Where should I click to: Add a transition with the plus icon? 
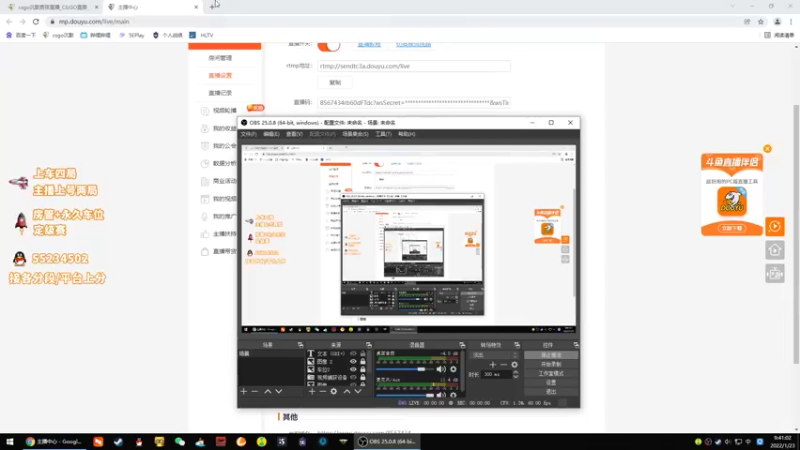pyautogui.click(x=492, y=364)
